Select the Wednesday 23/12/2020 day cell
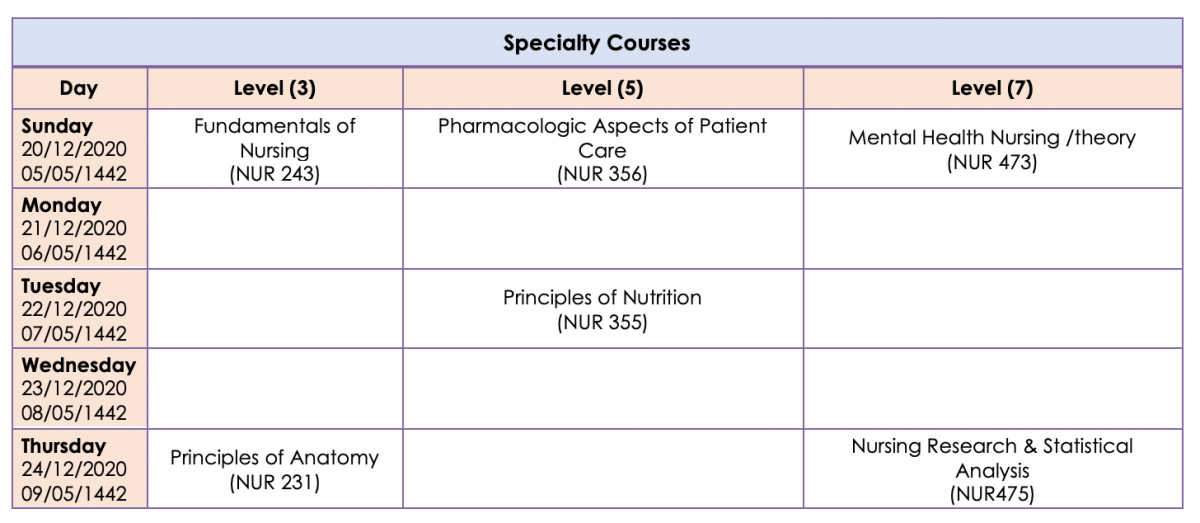 pyautogui.click(x=79, y=389)
